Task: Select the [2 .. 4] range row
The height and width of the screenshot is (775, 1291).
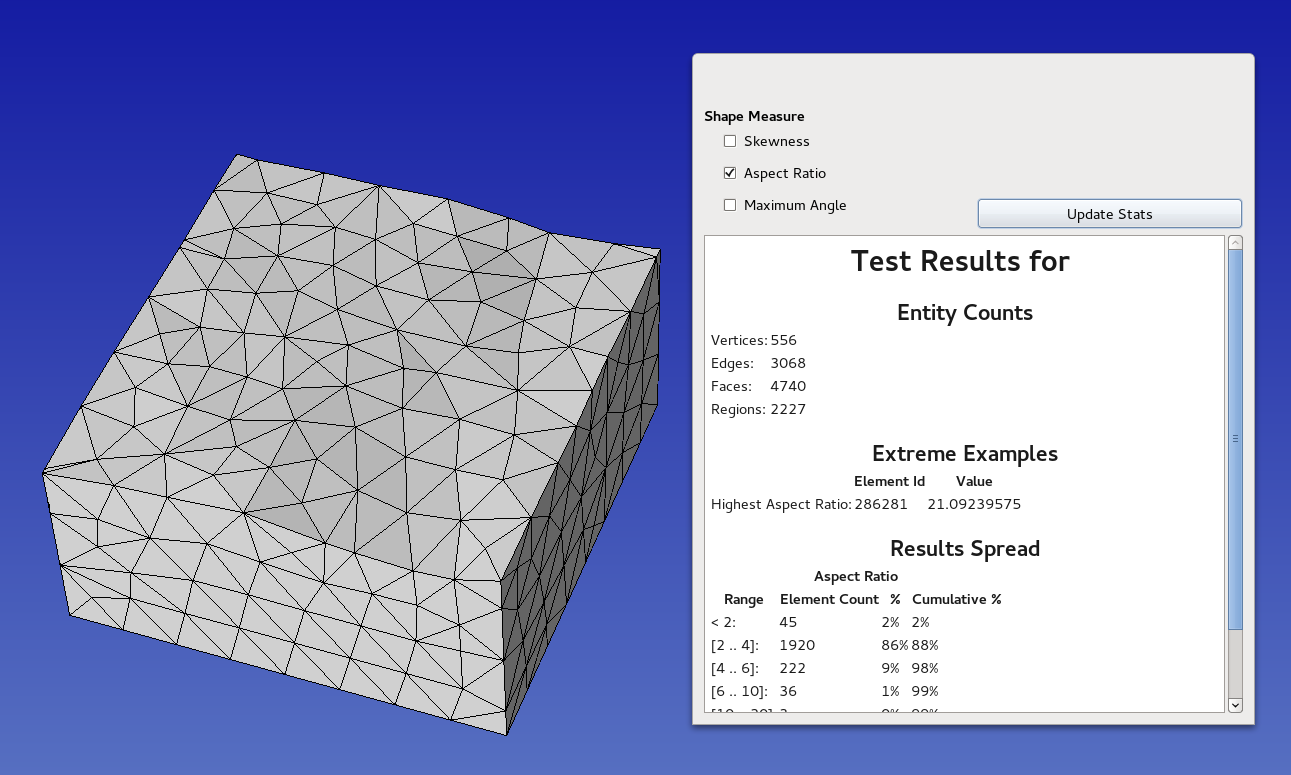Action: [735, 645]
